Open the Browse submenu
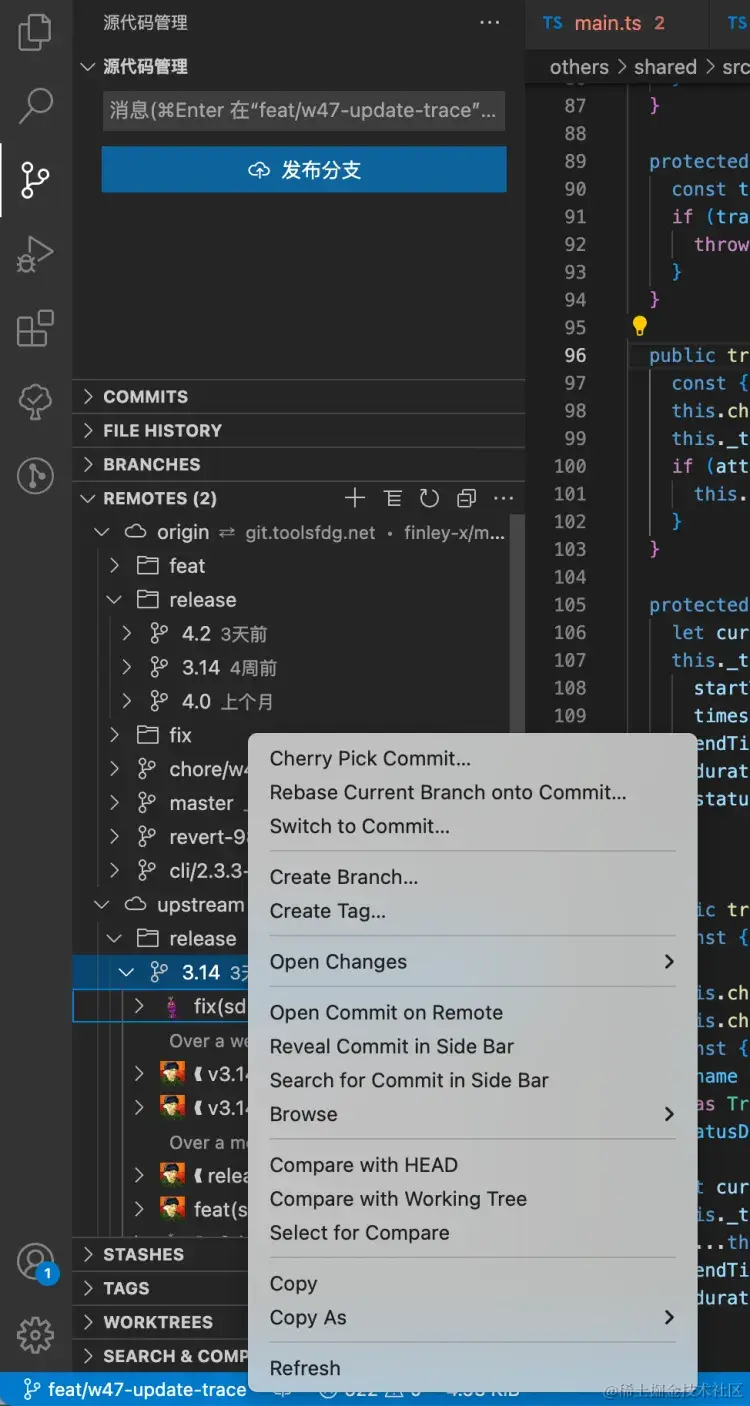 pos(472,1115)
